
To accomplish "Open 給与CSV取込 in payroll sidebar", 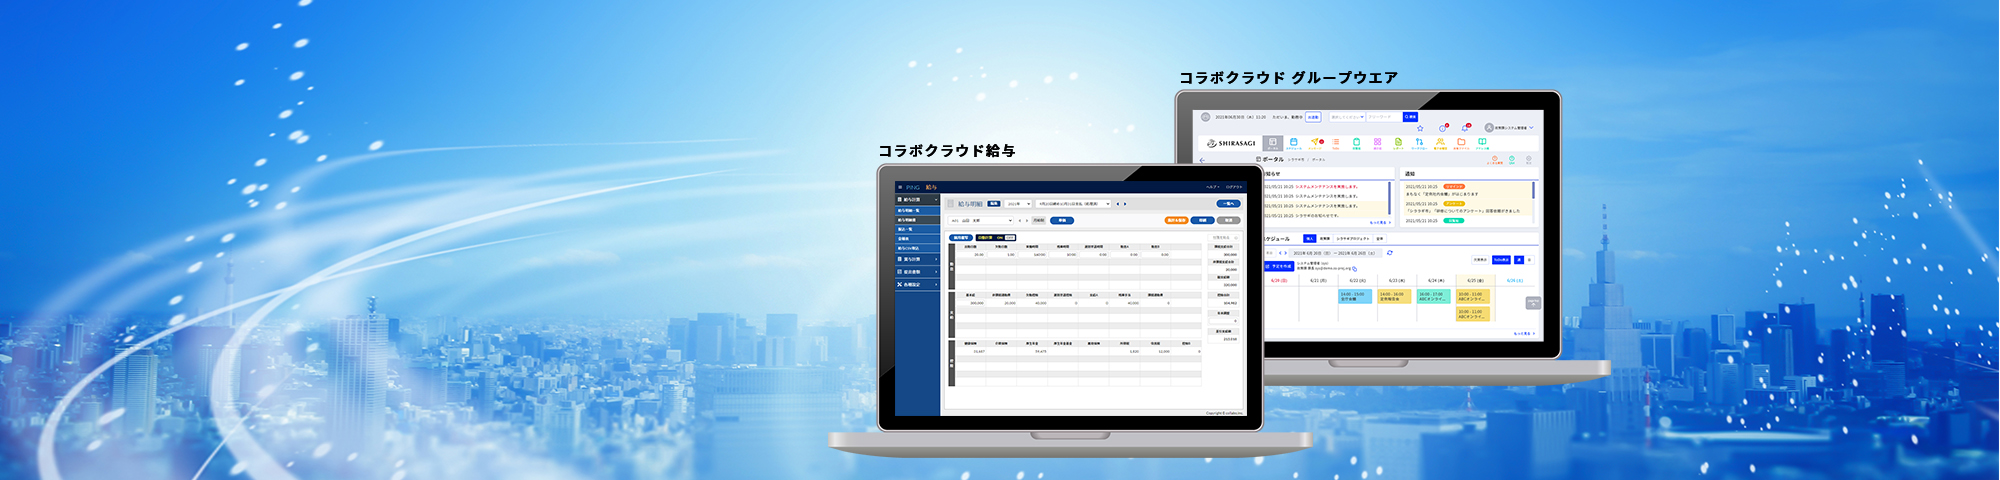I will pos(917,248).
